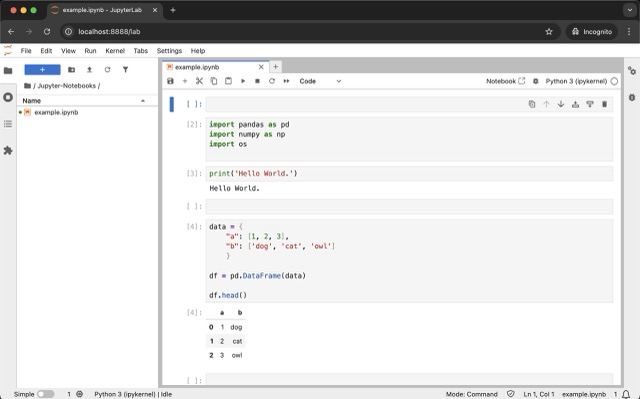Open the Edit menu
The width and height of the screenshot is (640, 399).
pos(46,51)
